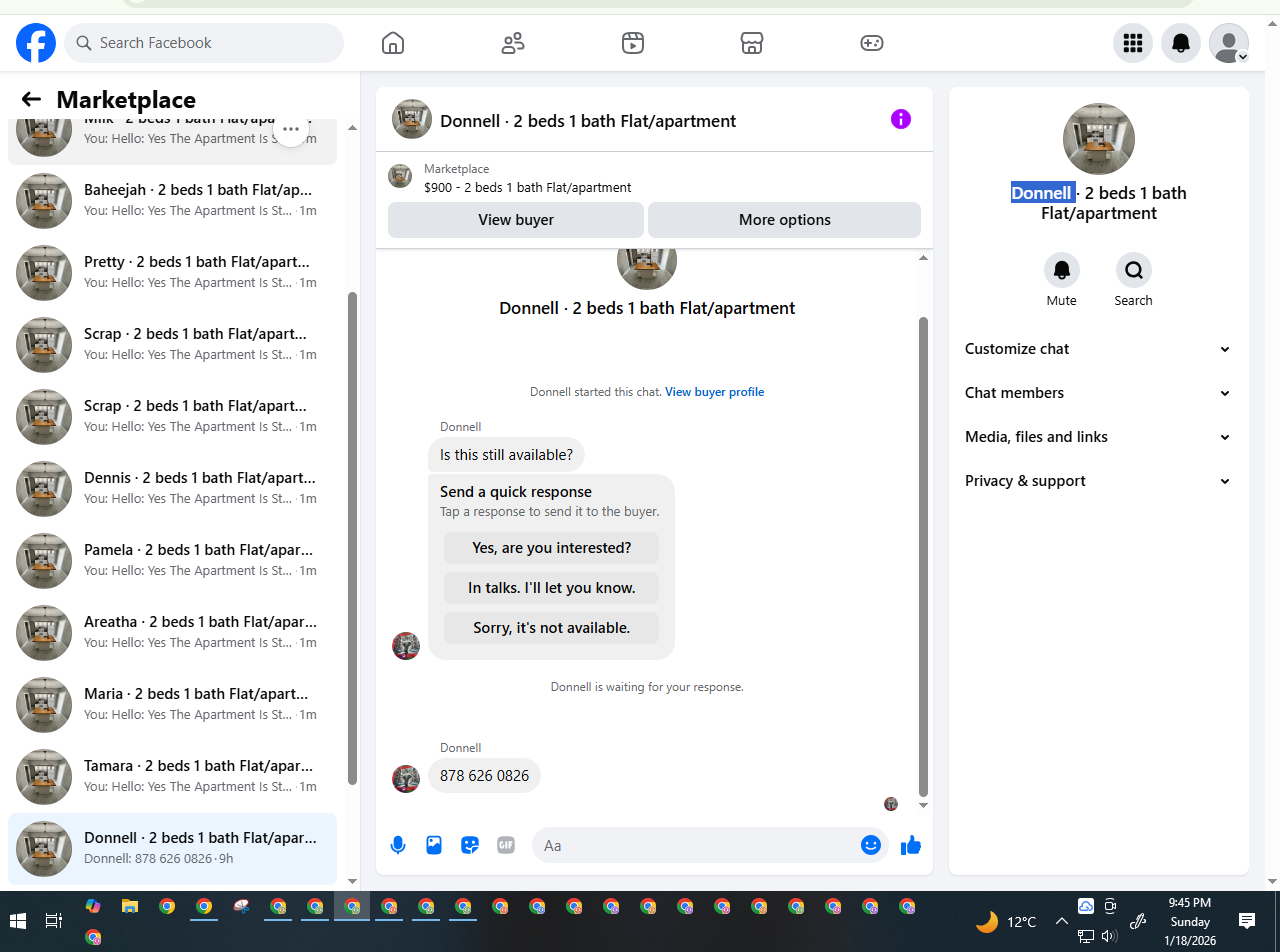1280x952 pixels.
Task: Click the Search Facebook field
Action: [204, 43]
